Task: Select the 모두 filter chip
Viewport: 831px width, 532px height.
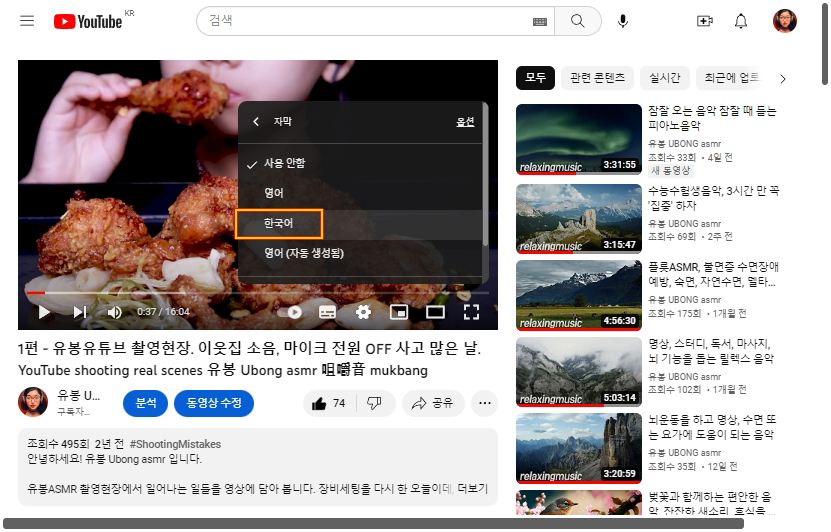Action: (535, 78)
